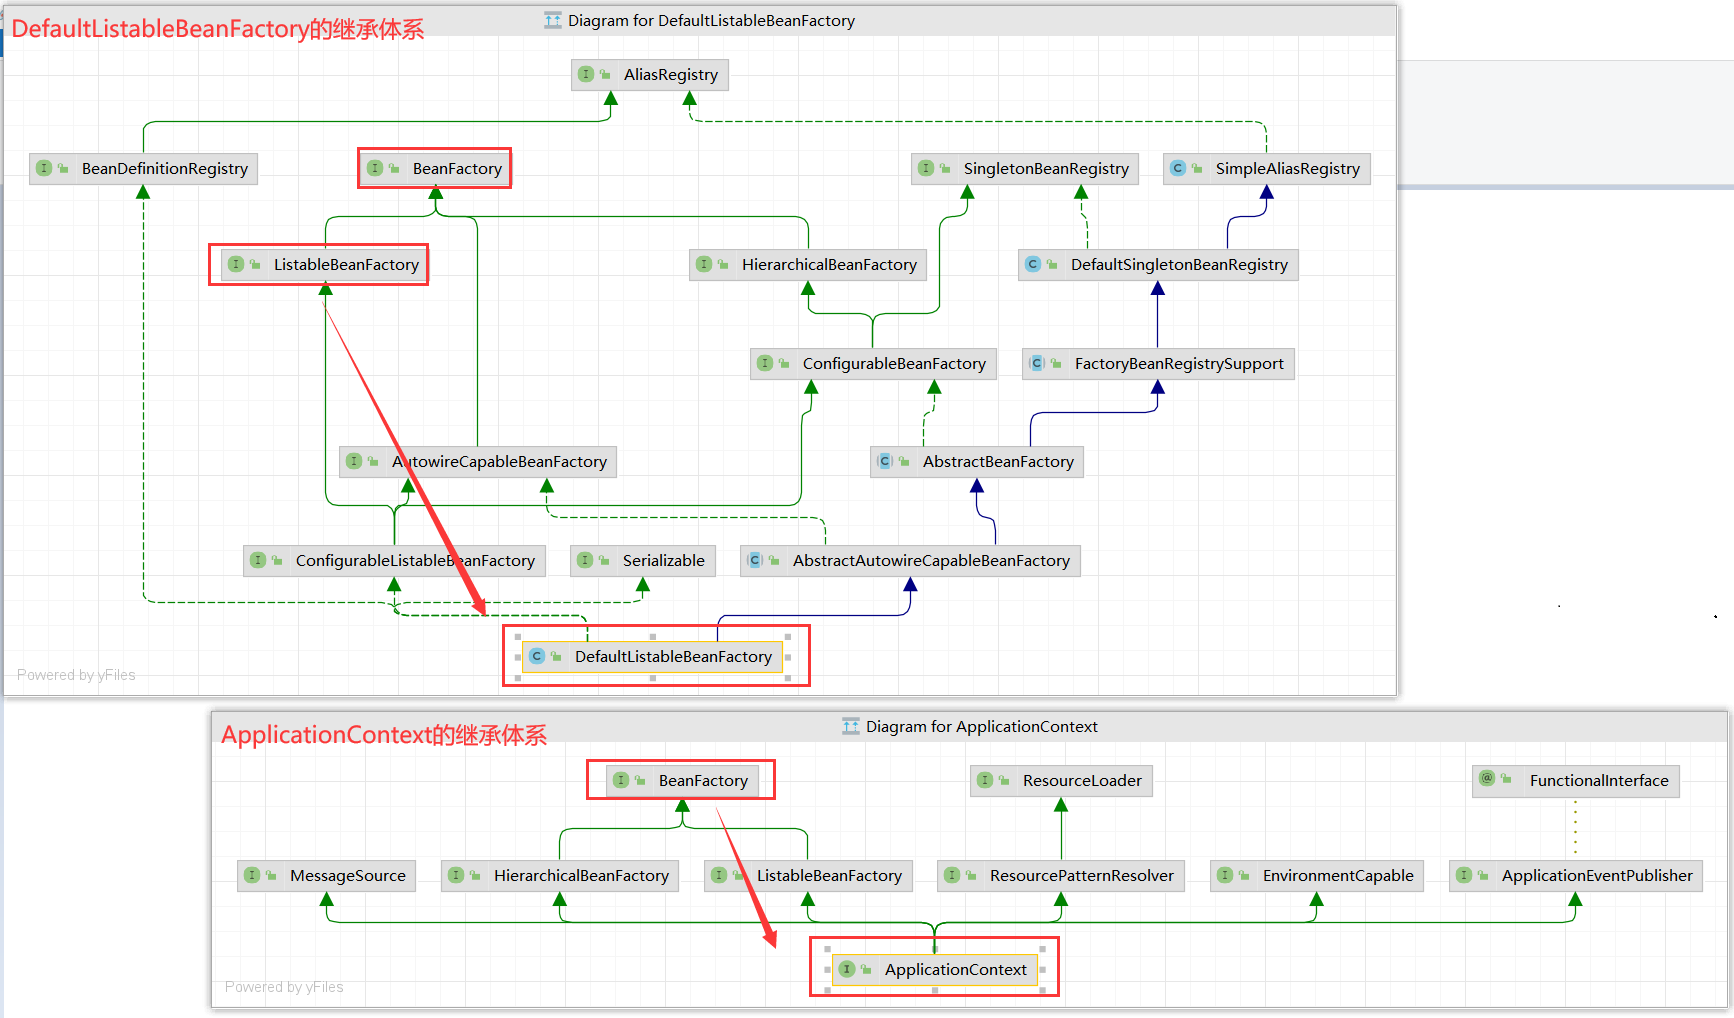The width and height of the screenshot is (1734, 1018).
Task: Select the AbstractBeanFactory class node
Action: [977, 462]
